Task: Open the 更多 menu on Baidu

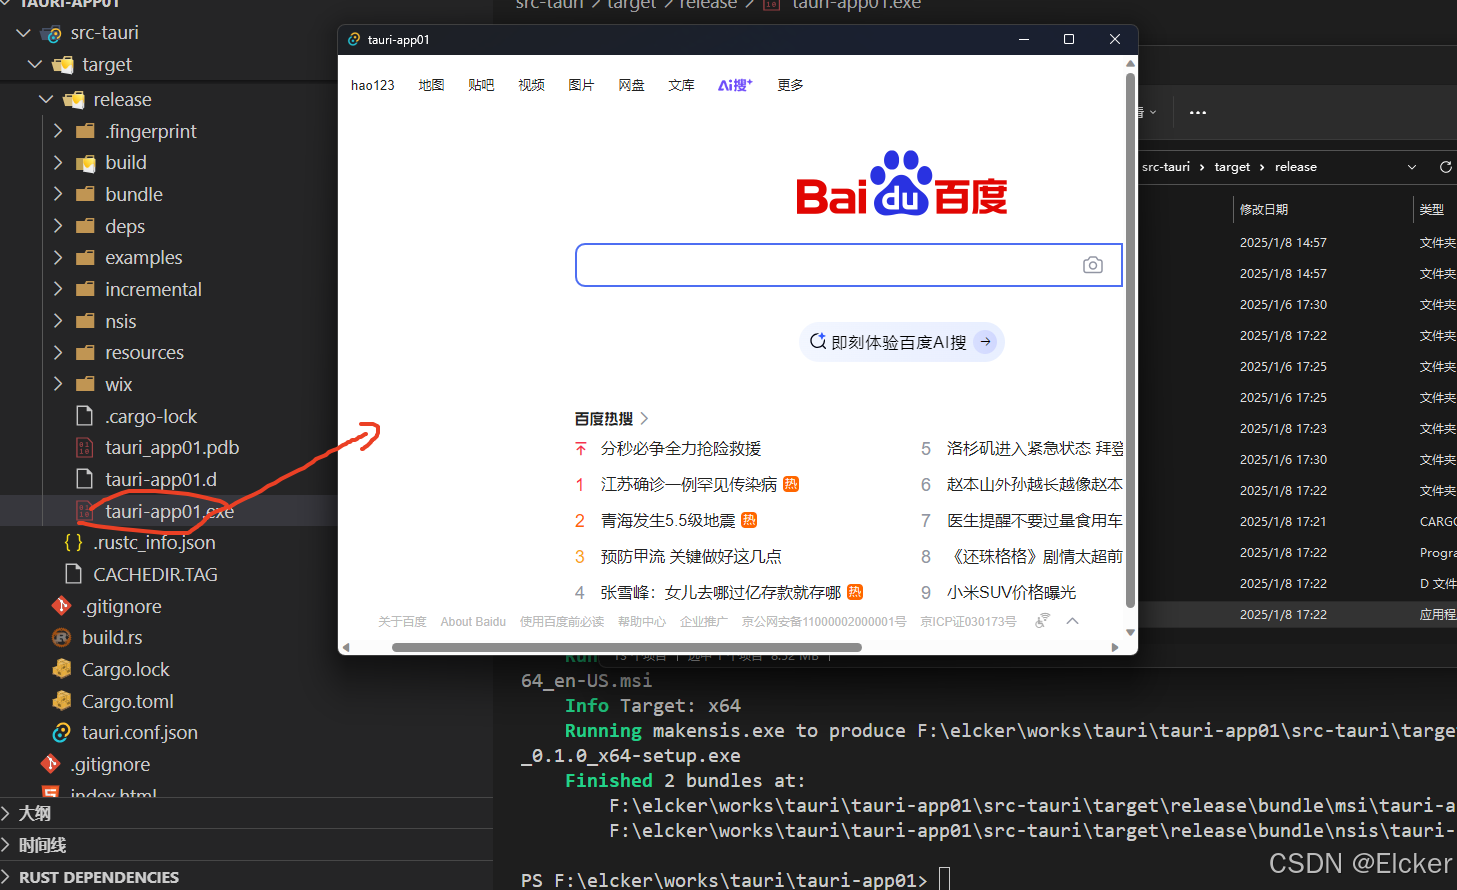Action: click(x=789, y=85)
